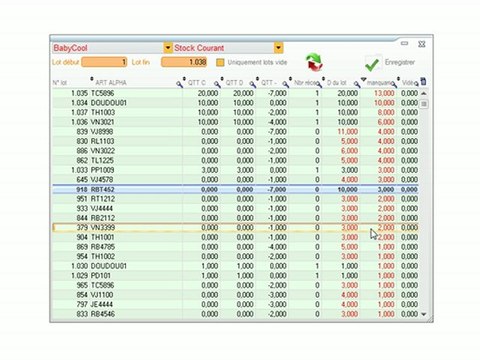Click the D du lot column header
The width and height of the screenshot is (480, 360).
336,83
